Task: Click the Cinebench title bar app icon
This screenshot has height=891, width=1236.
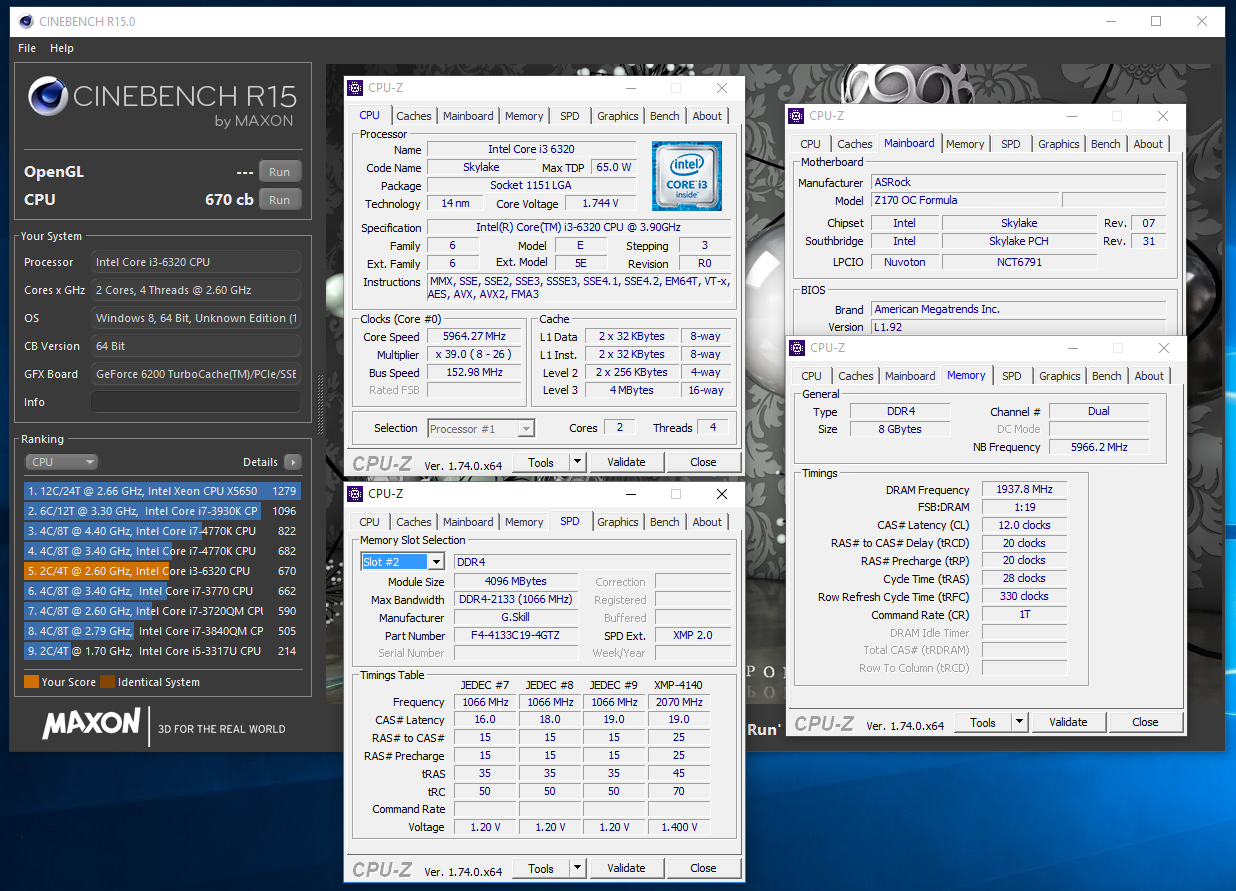Action: click(24, 21)
